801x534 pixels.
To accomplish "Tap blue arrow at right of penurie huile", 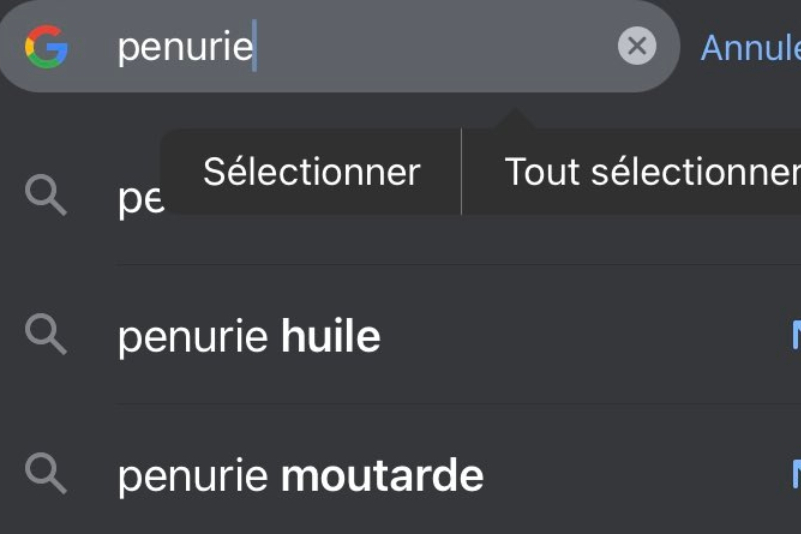I will click(795, 336).
